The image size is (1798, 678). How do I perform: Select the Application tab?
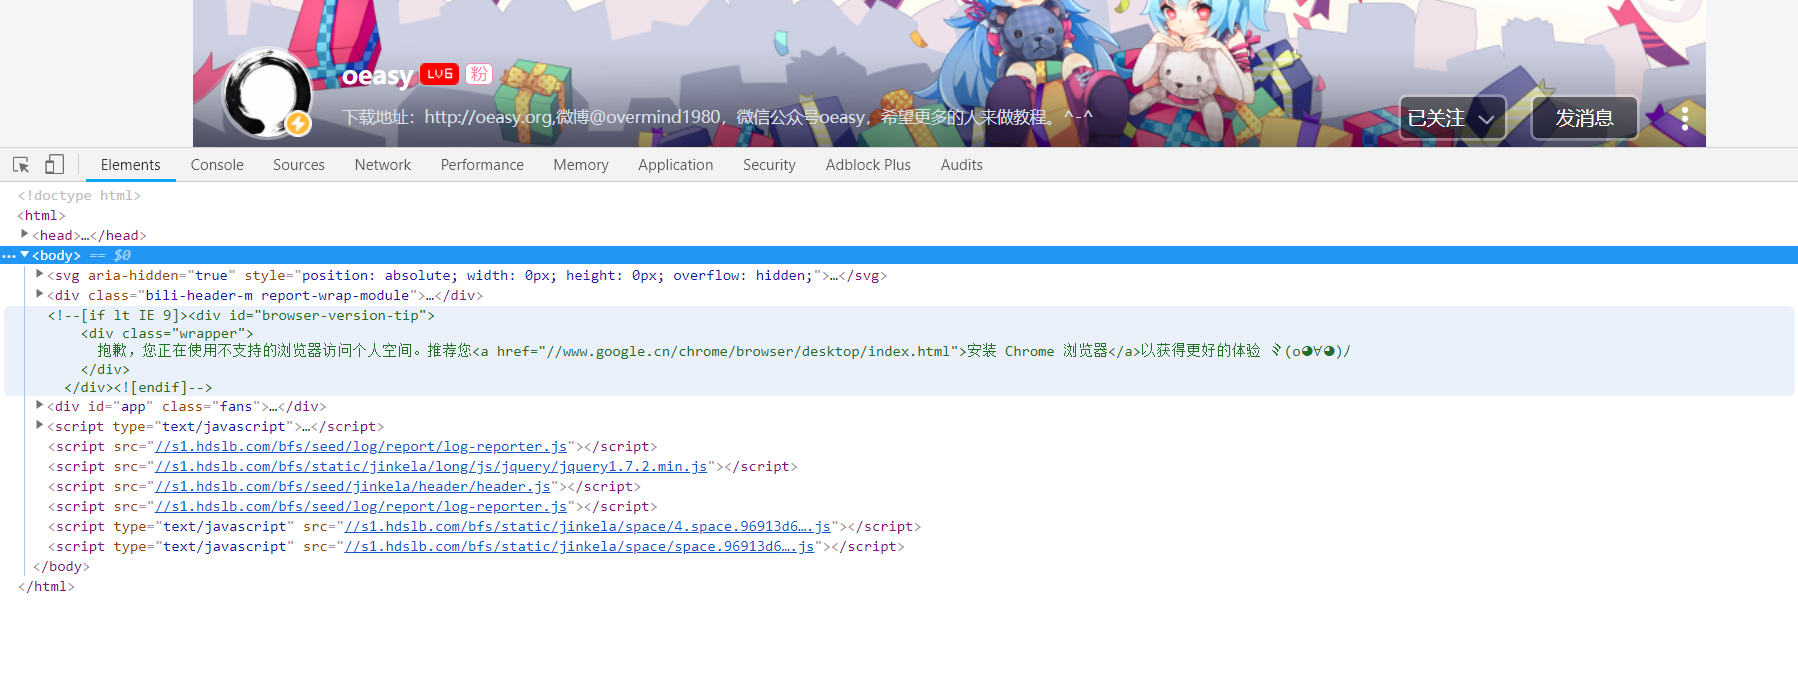[676, 165]
